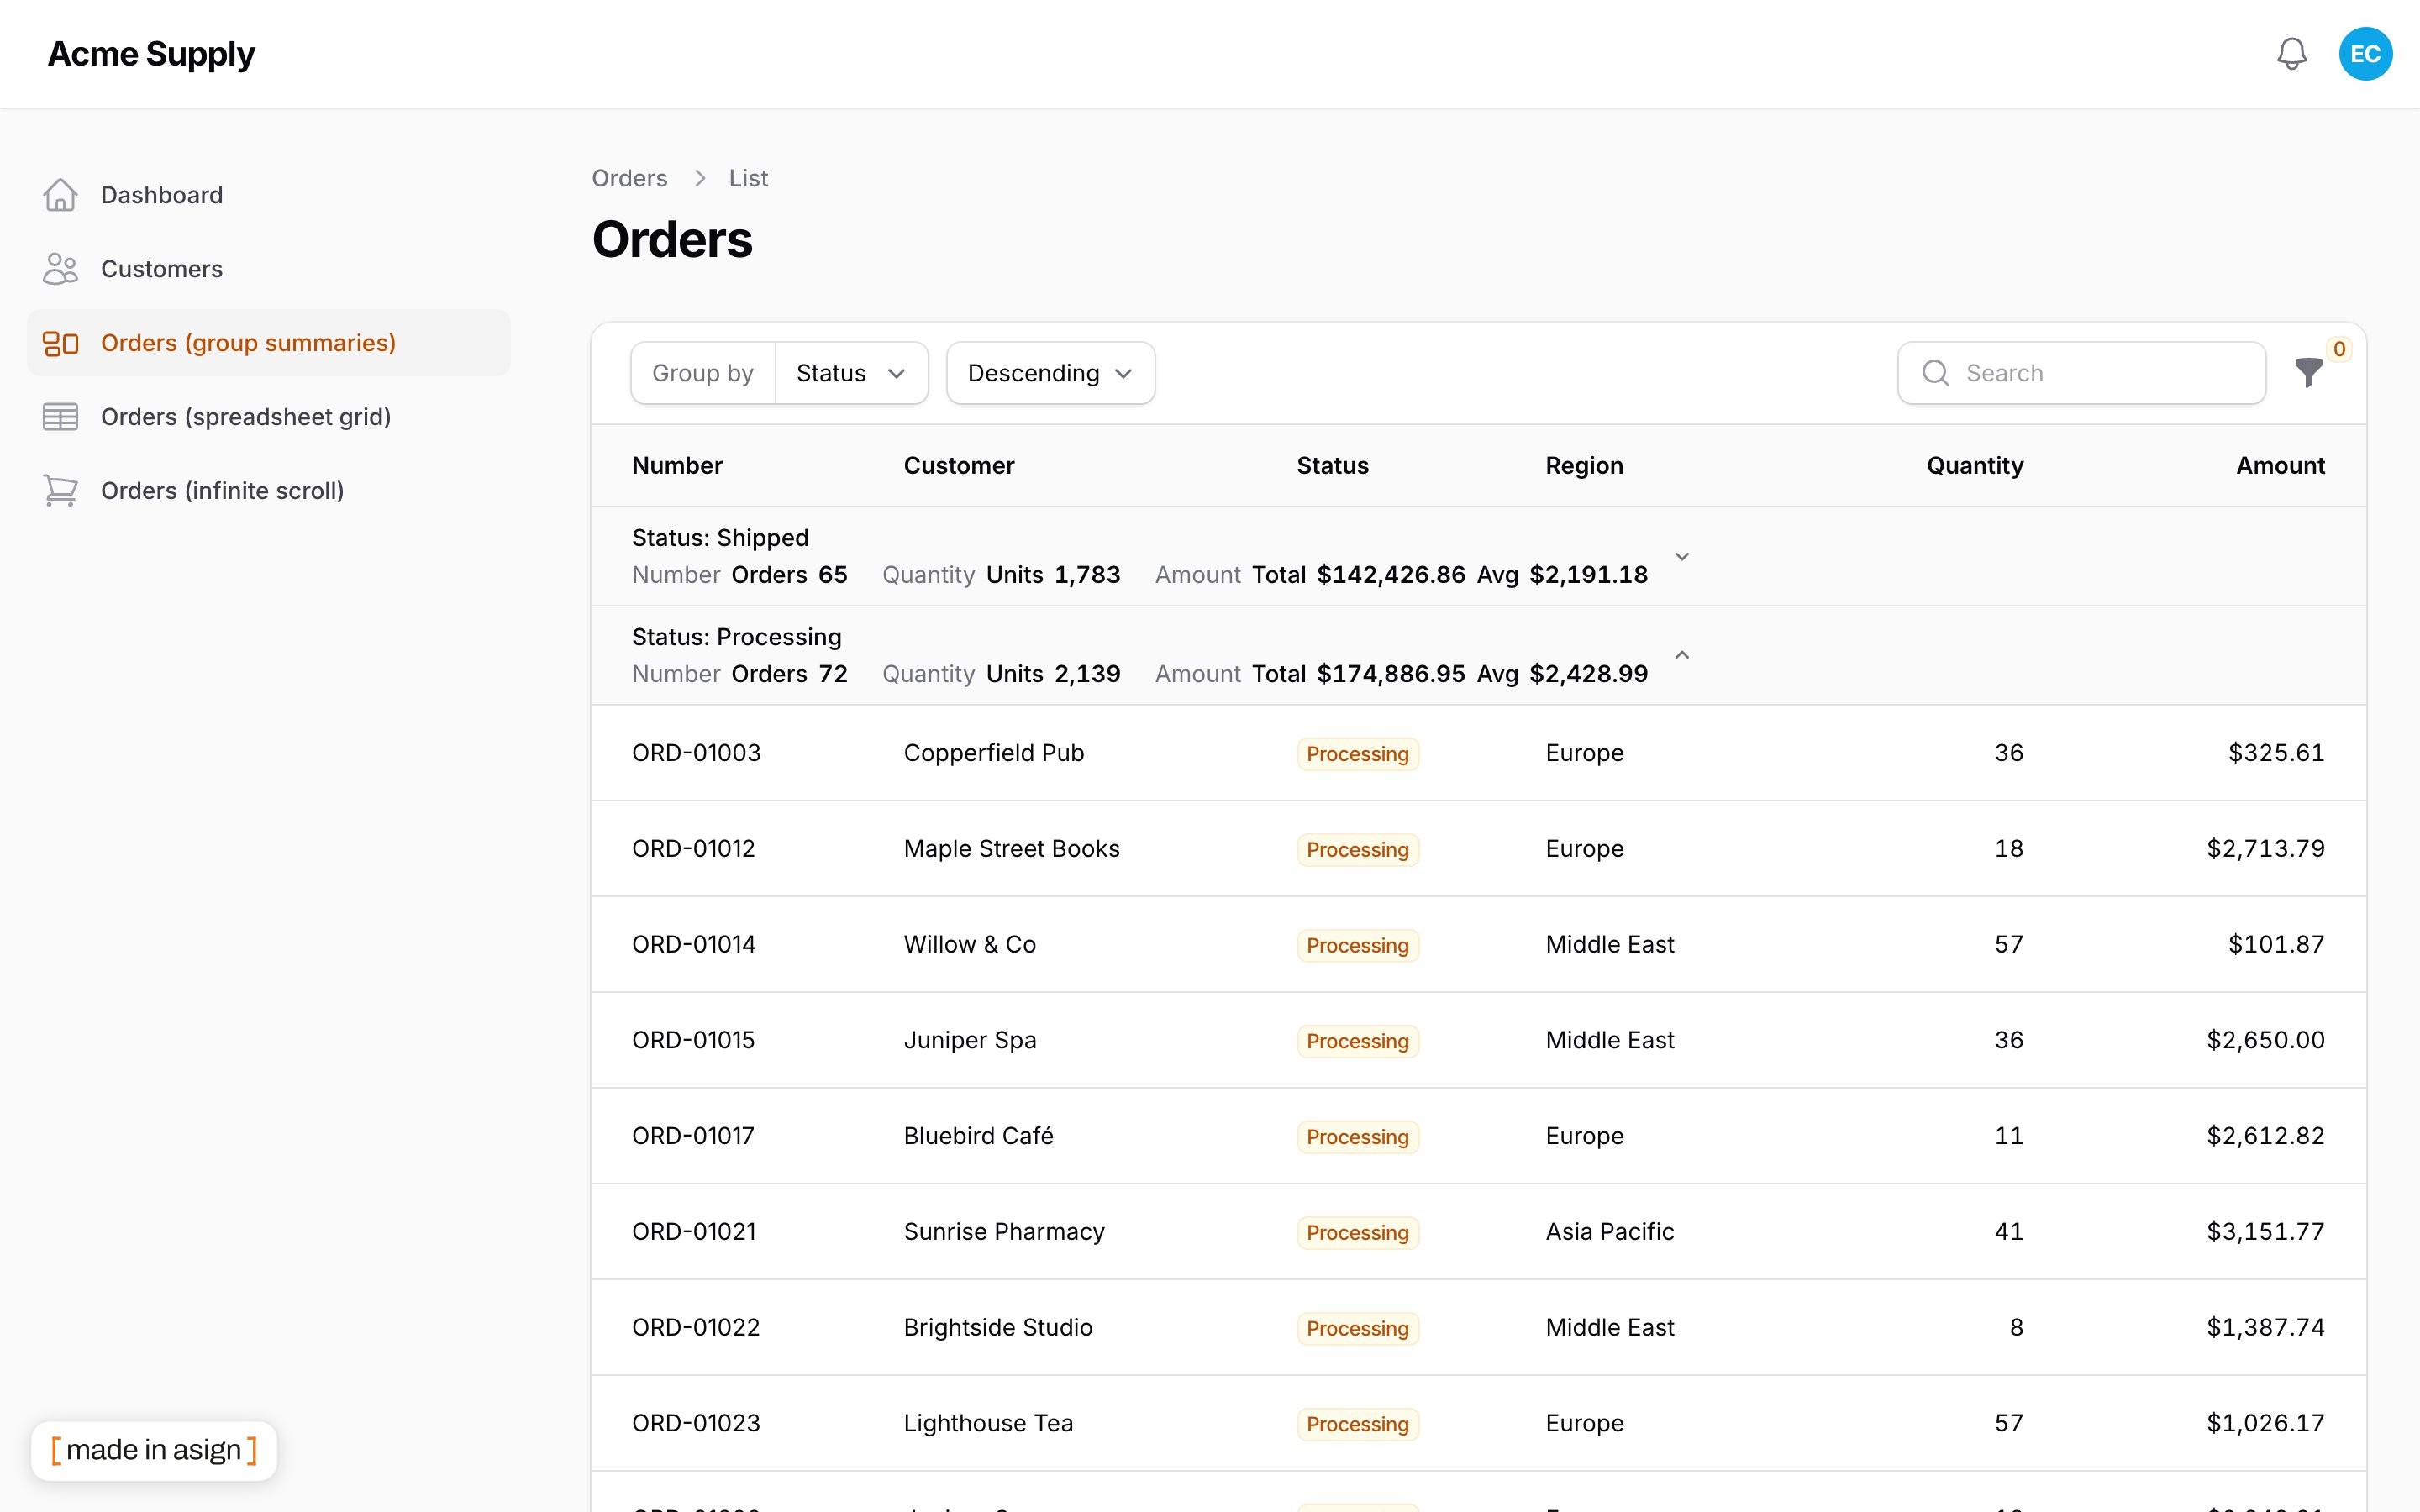Image resolution: width=2420 pixels, height=1512 pixels.
Task: Open the filter funnel icon
Action: [x=2308, y=373]
